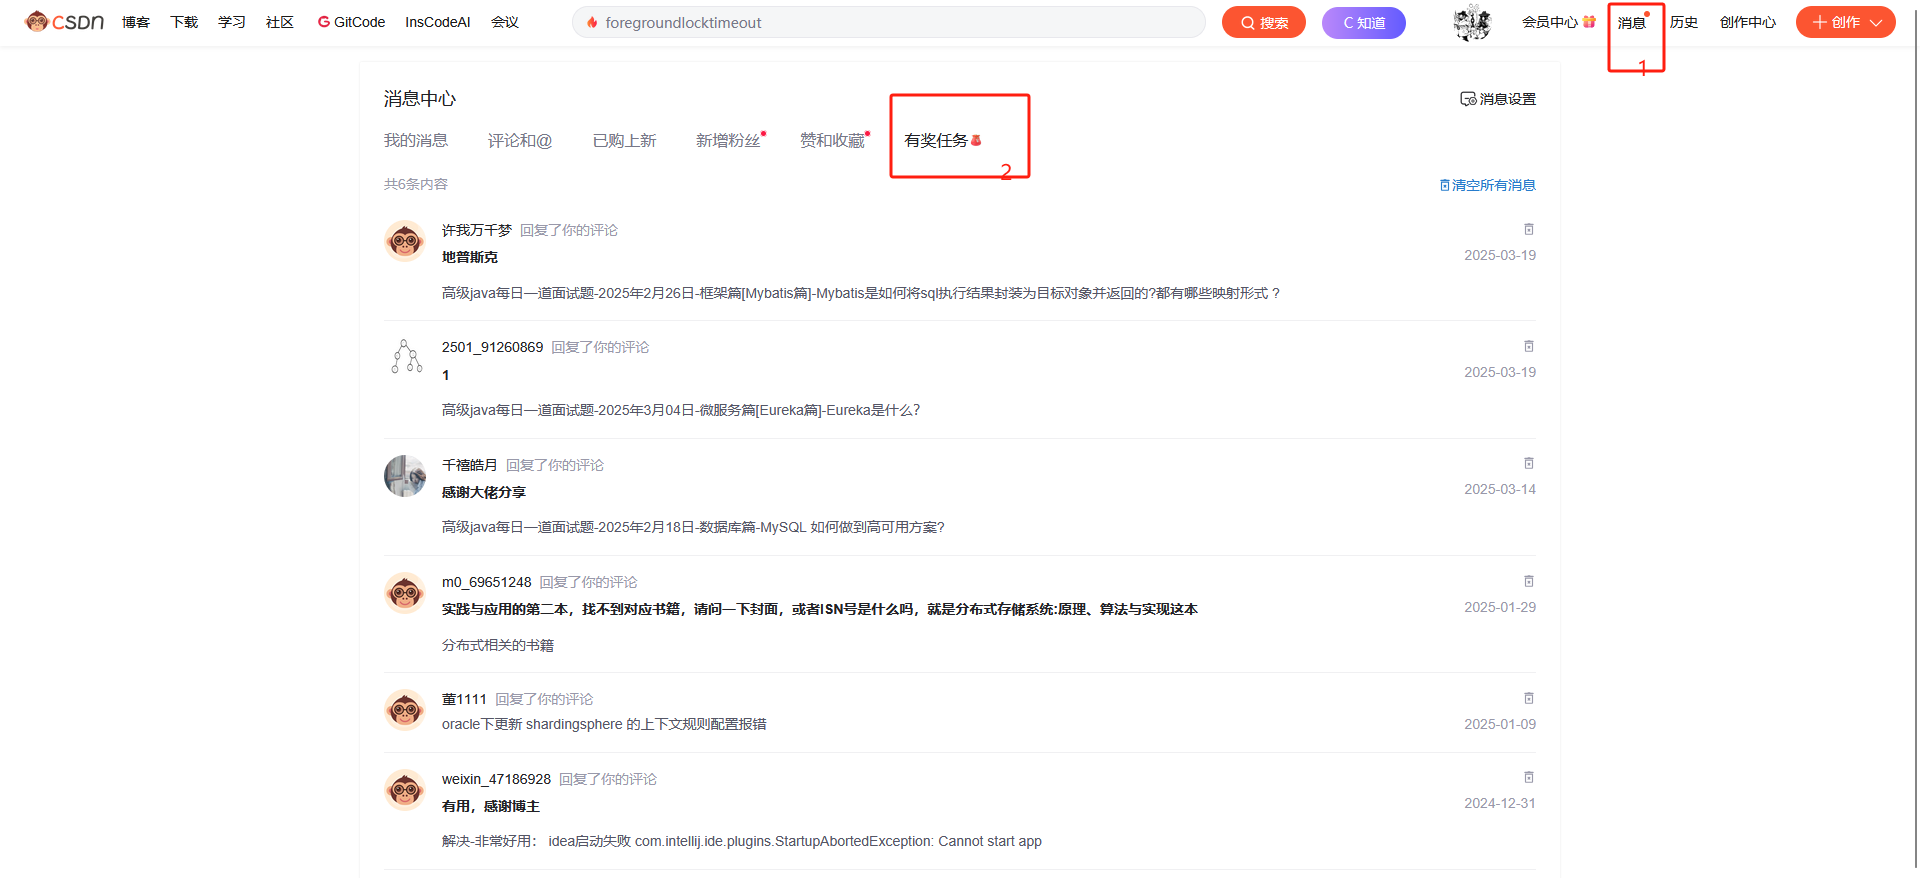Open 下载 in top navigation

pyautogui.click(x=184, y=22)
